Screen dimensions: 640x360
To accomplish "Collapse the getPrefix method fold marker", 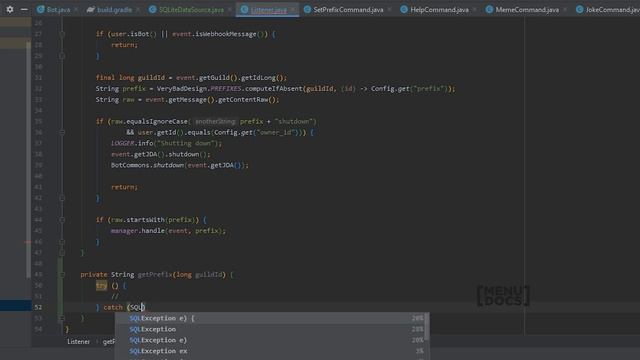I will [x=62, y=275].
